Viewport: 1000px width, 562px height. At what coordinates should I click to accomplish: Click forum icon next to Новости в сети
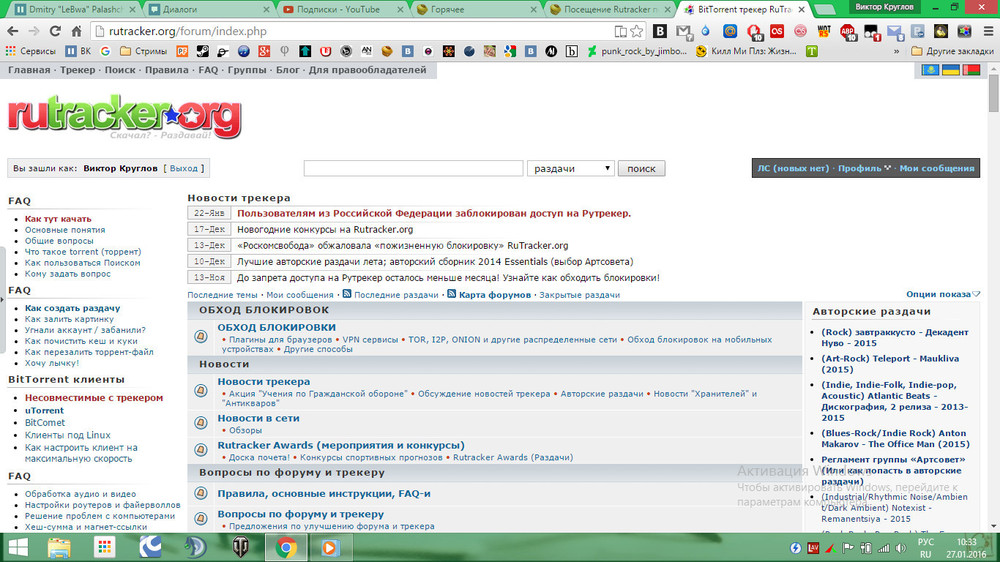coord(201,422)
